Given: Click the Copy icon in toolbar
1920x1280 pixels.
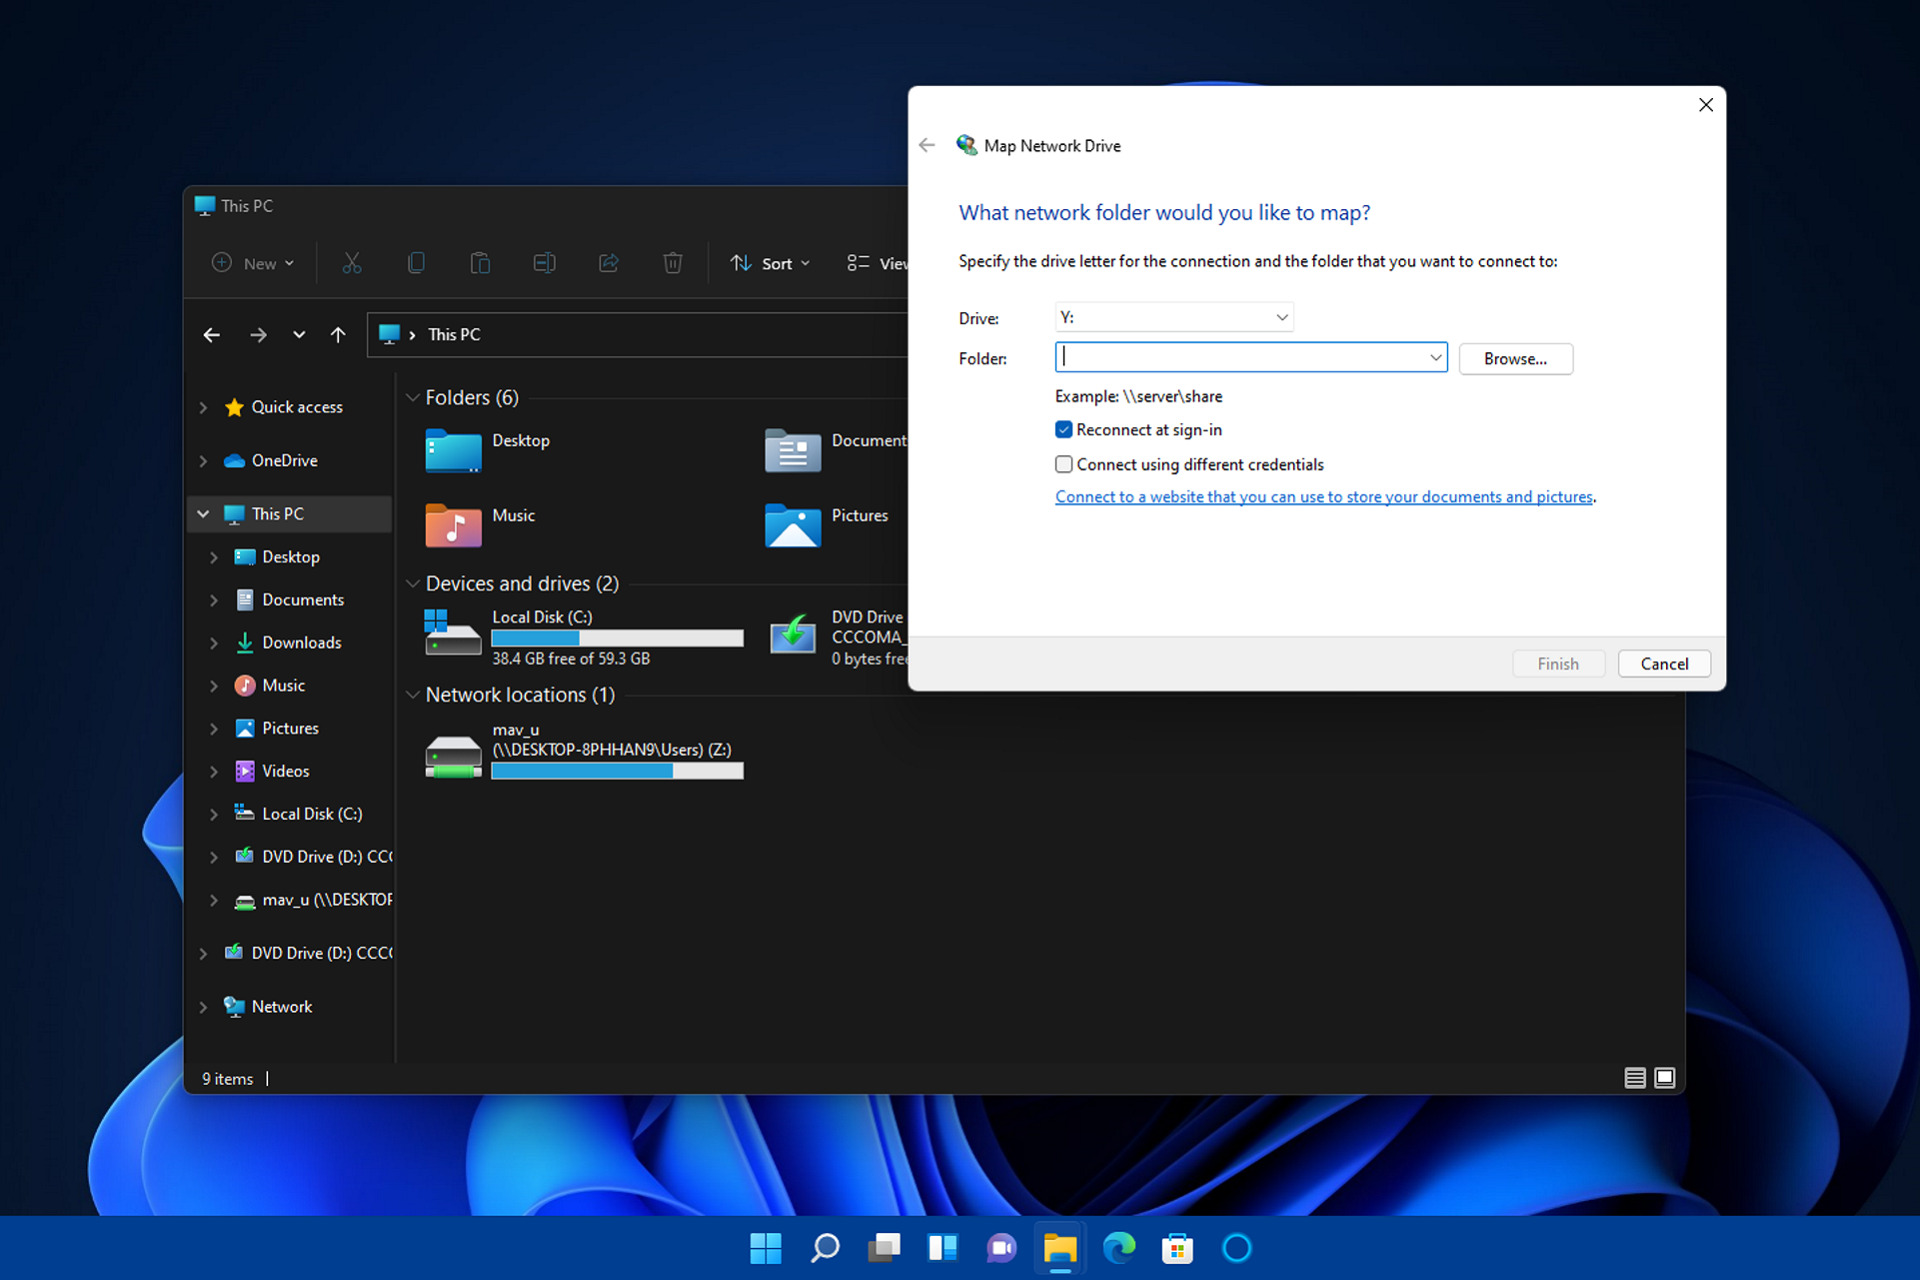Looking at the screenshot, I should point(416,263).
